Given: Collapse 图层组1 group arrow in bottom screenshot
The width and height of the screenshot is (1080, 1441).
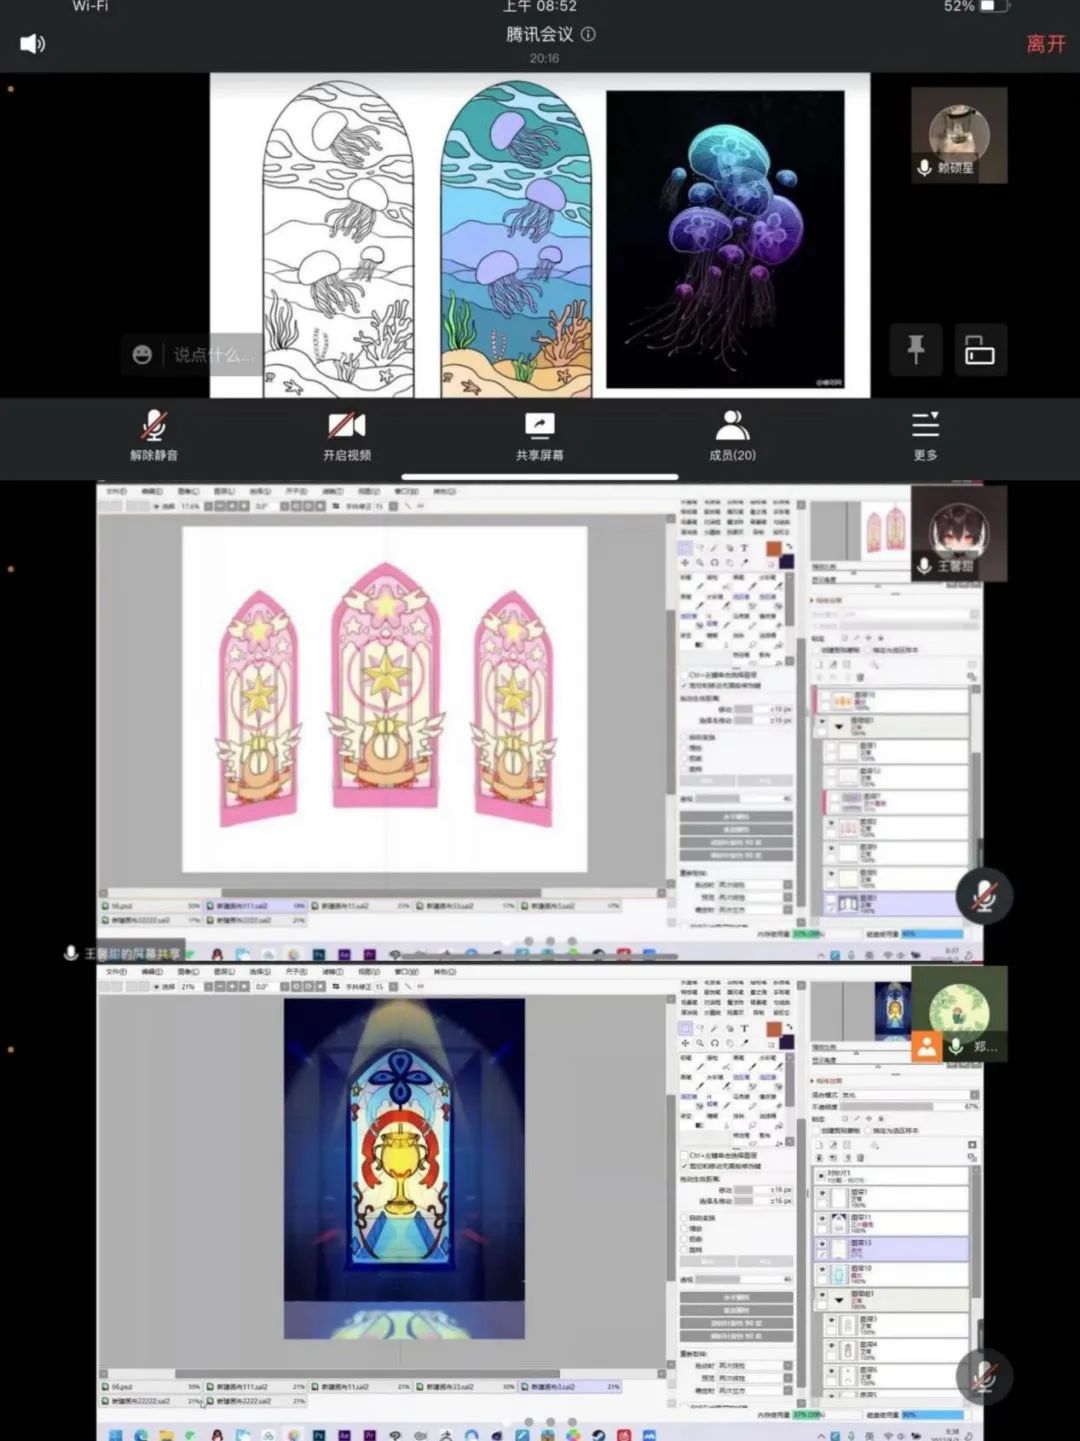Looking at the screenshot, I should point(839,1300).
